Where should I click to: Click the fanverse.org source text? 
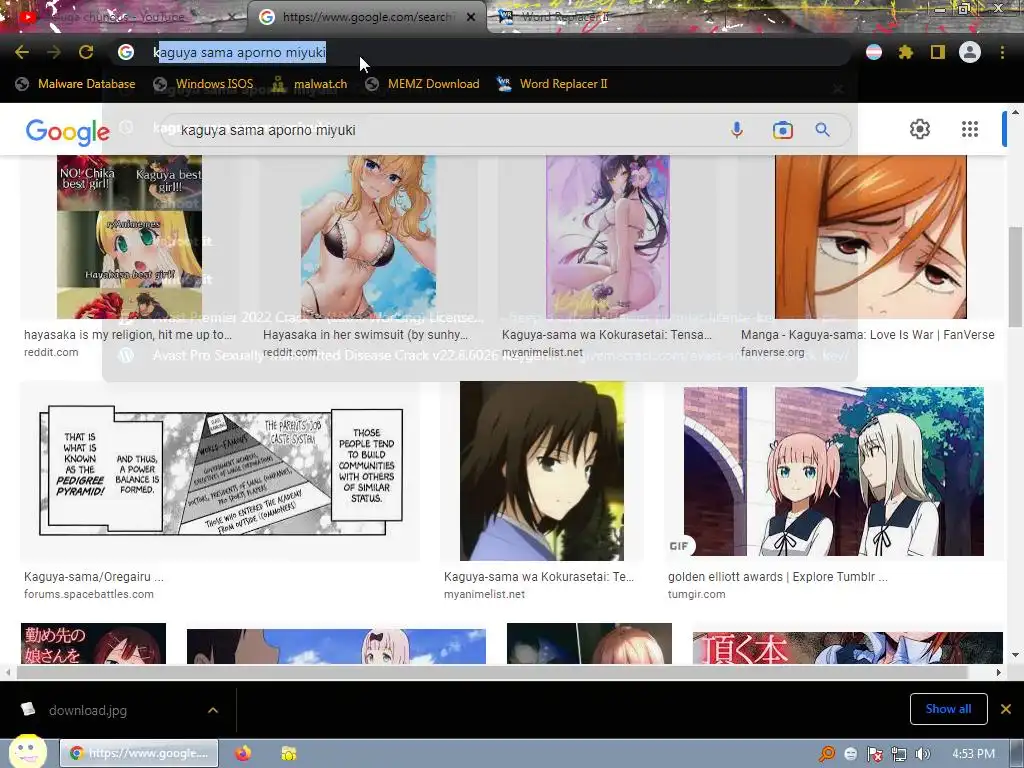click(x=773, y=352)
